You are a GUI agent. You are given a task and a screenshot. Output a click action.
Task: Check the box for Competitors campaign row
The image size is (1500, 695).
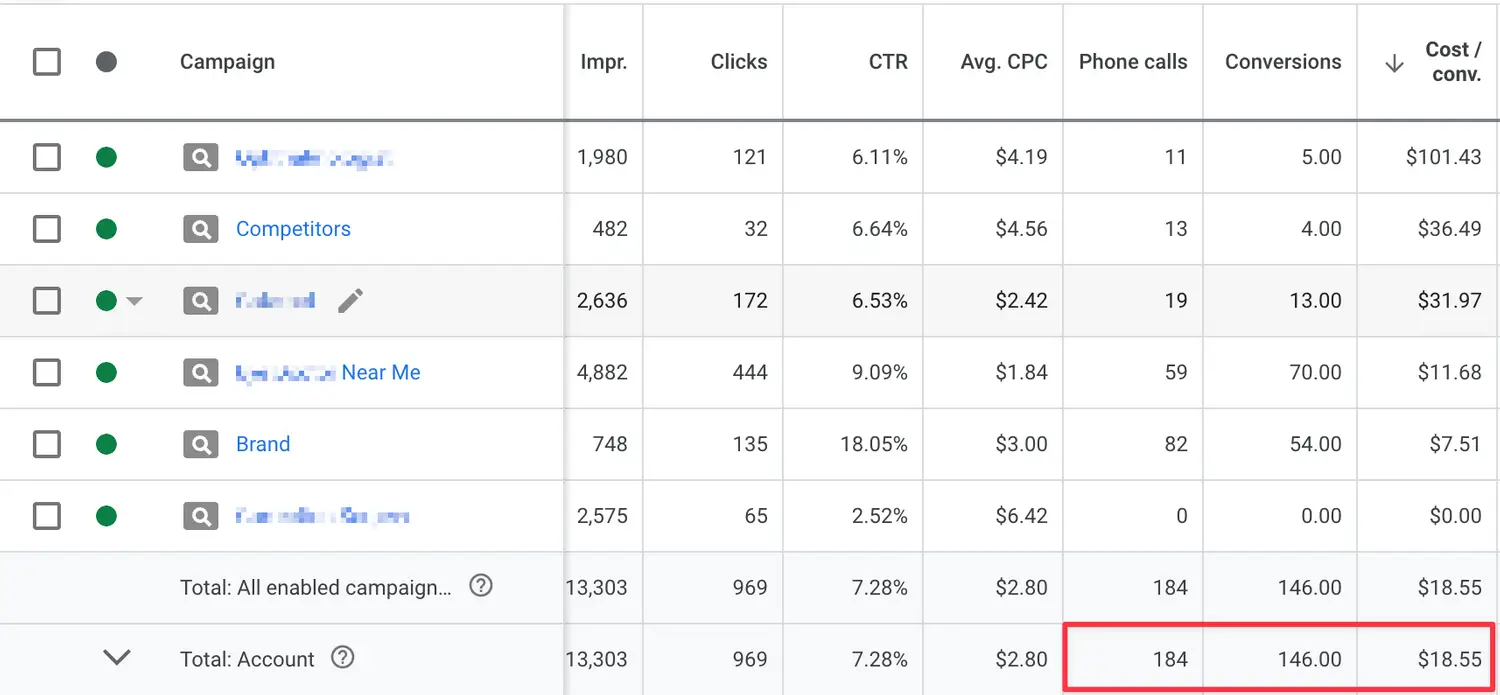coord(47,229)
